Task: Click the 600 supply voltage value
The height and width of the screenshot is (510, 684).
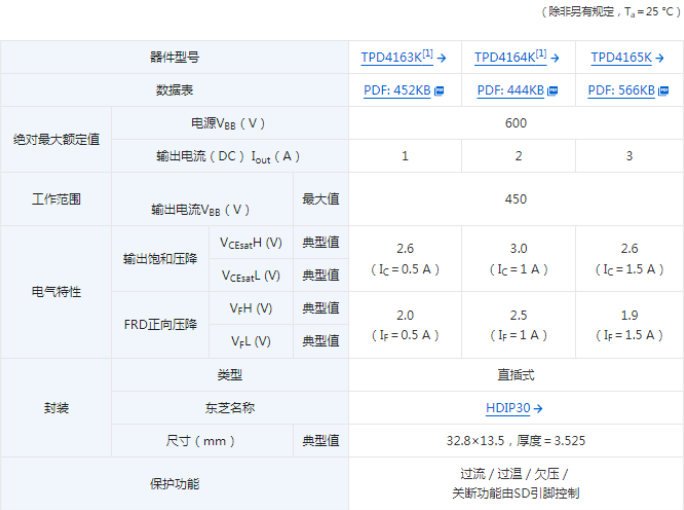Action: click(516, 123)
